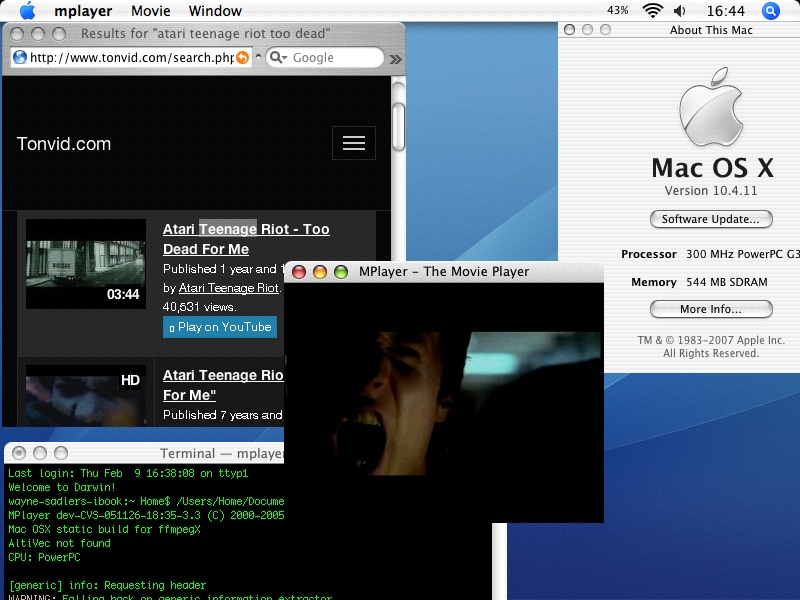Zoom the MPlayer movie window with green button
The height and width of the screenshot is (600, 800).
tap(341, 272)
